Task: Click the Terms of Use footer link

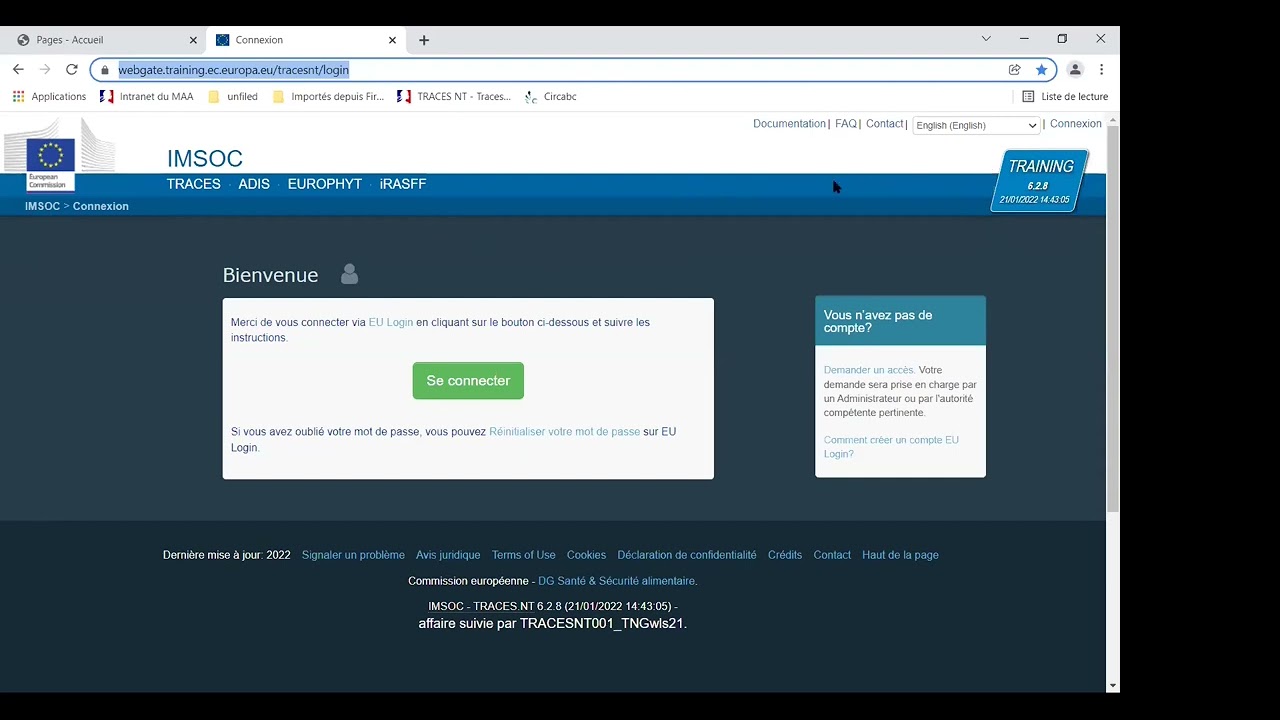Action: coord(523,555)
